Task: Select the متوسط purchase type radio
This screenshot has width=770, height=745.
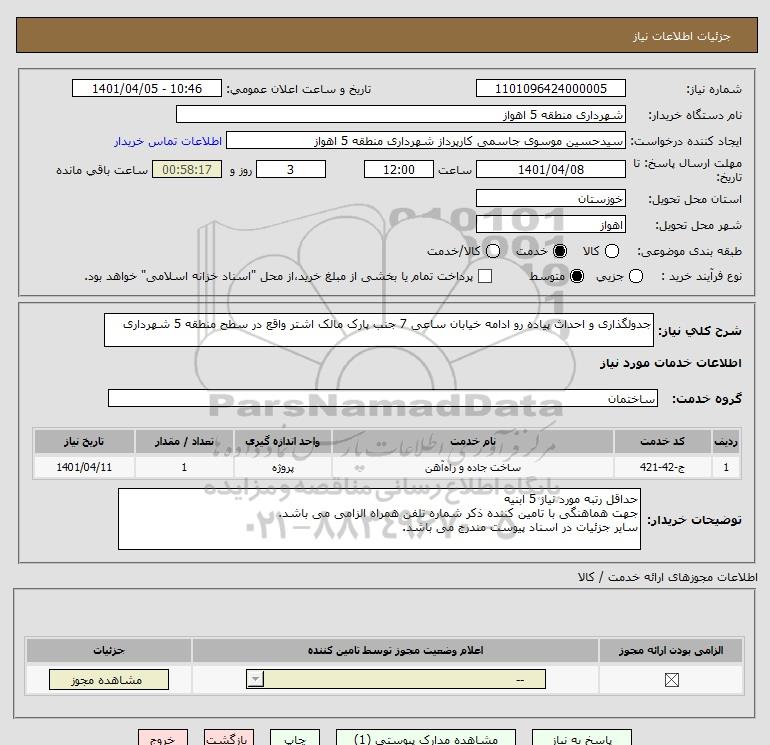Action: [x=577, y=276]
